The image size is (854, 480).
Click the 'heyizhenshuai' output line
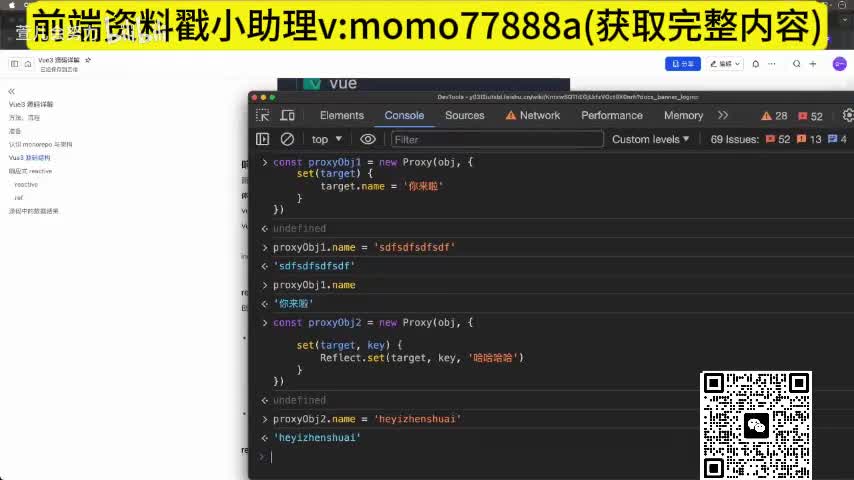click(x=317, y=438)
